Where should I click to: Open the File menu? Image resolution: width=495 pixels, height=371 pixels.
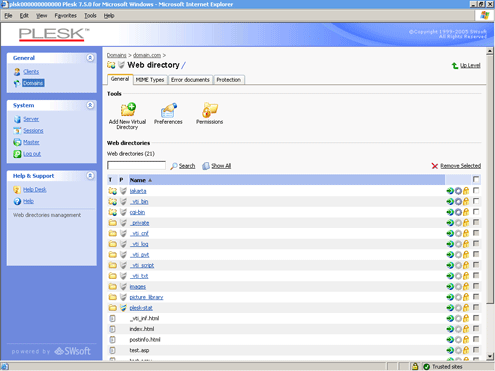[8, 16]
